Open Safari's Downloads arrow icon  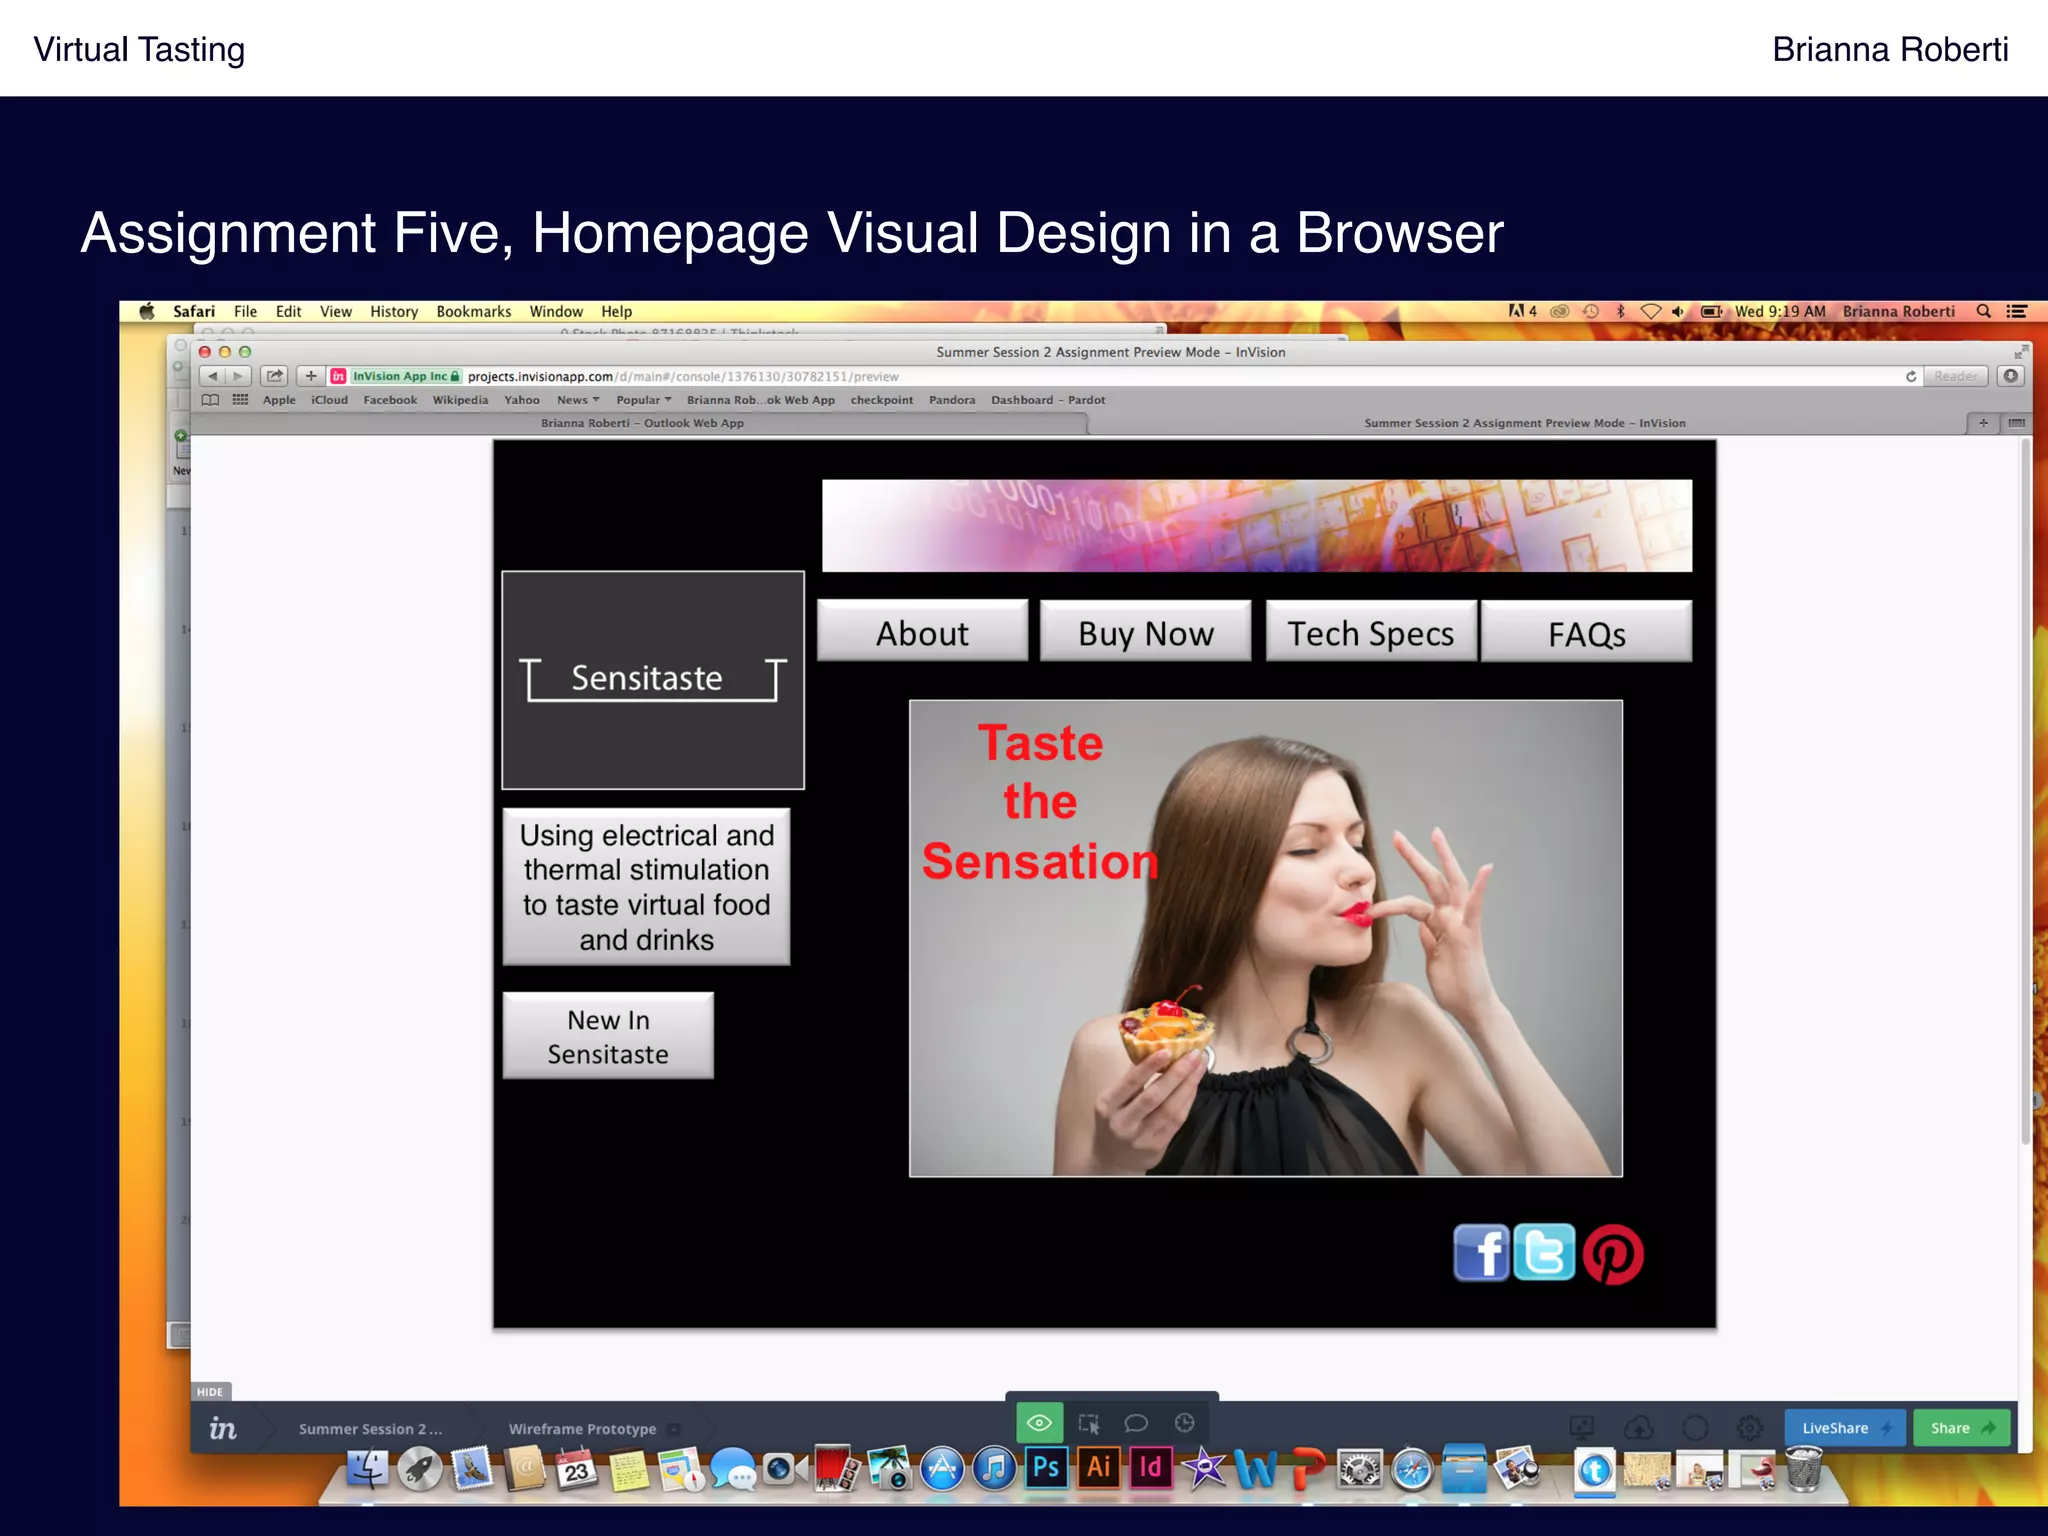click(x=2011, y=376)
